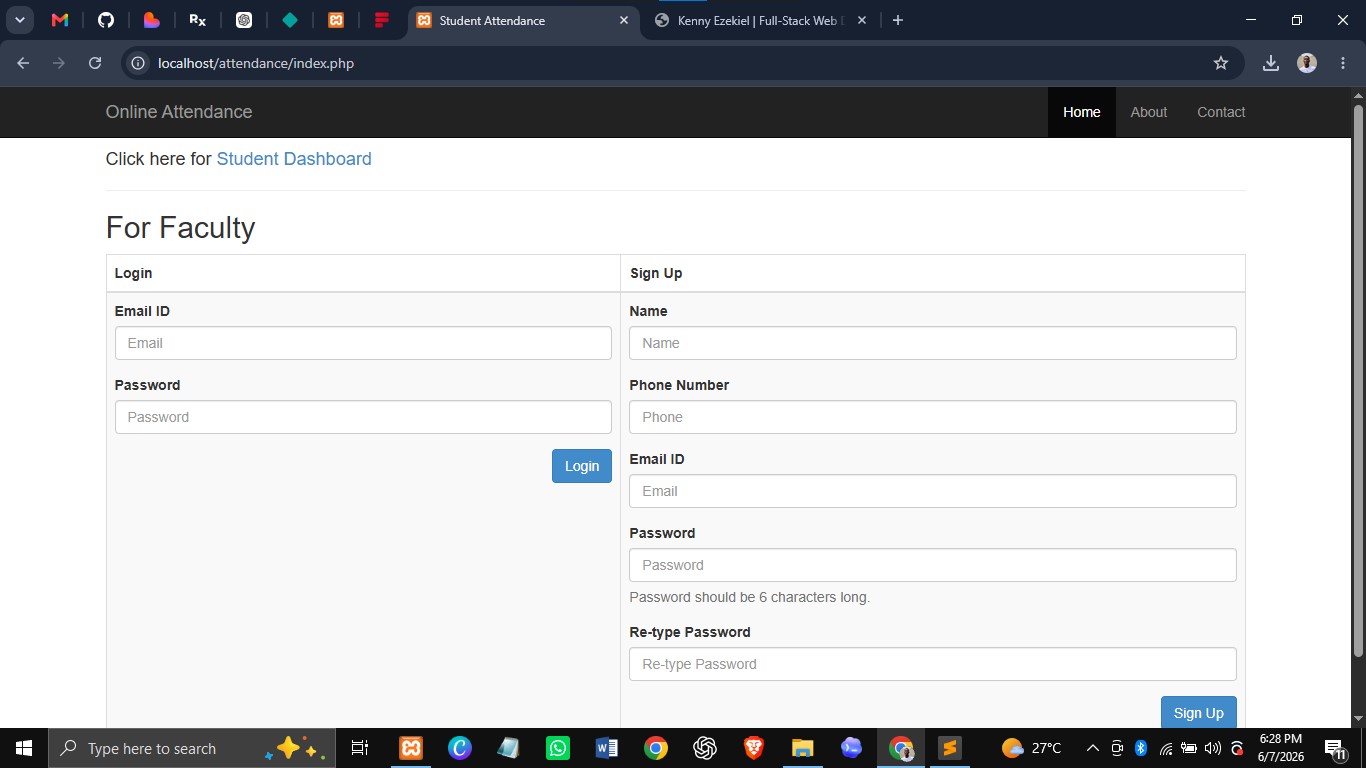The image size is (1366, 768).
Task: Click the Online Attendance brand link
Action: coord(179,112)
